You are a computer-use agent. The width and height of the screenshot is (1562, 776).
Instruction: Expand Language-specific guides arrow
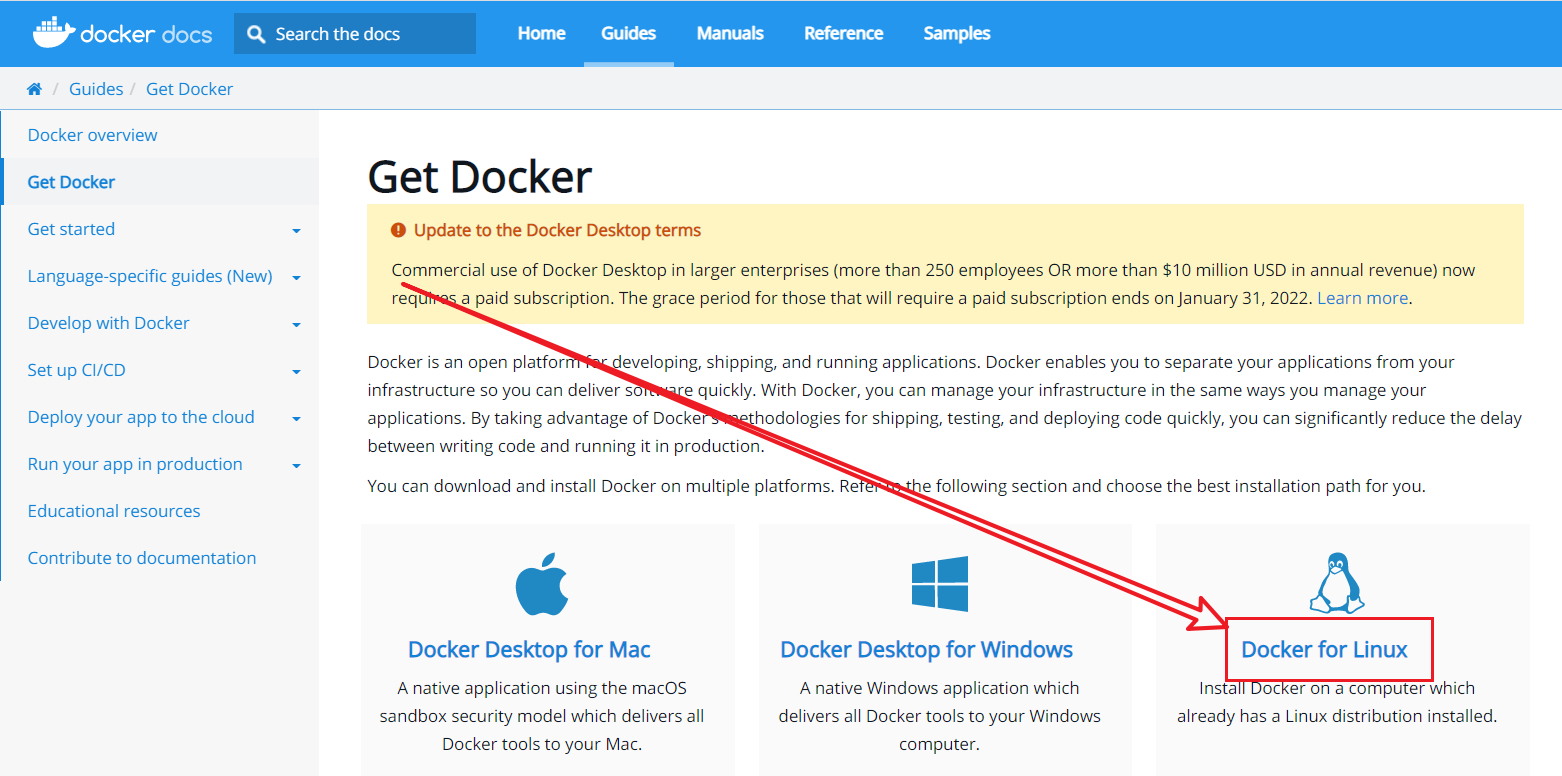tap(296, 278)
